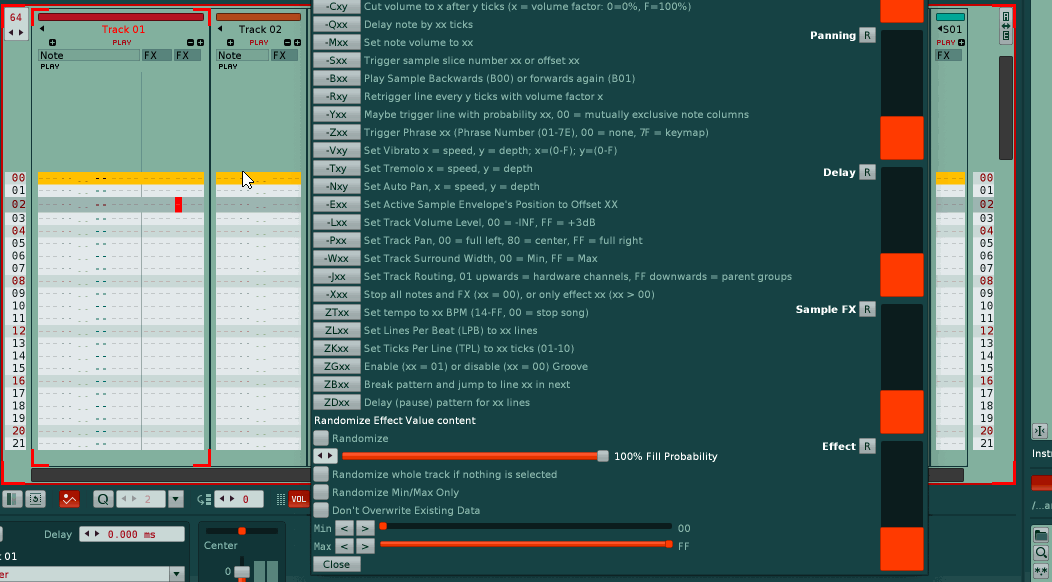Click the Delay 'R' reset button
This screenshot has height=582, width=1052.
pyautogui.click(x=867, y=172)
